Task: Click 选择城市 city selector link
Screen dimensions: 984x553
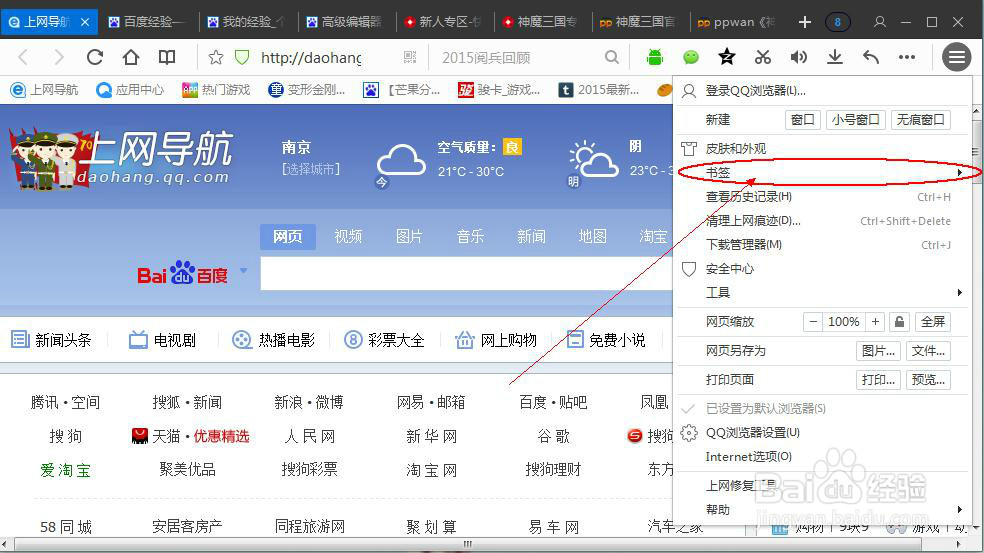Action: pyautogui.click(x=311, y=169)
